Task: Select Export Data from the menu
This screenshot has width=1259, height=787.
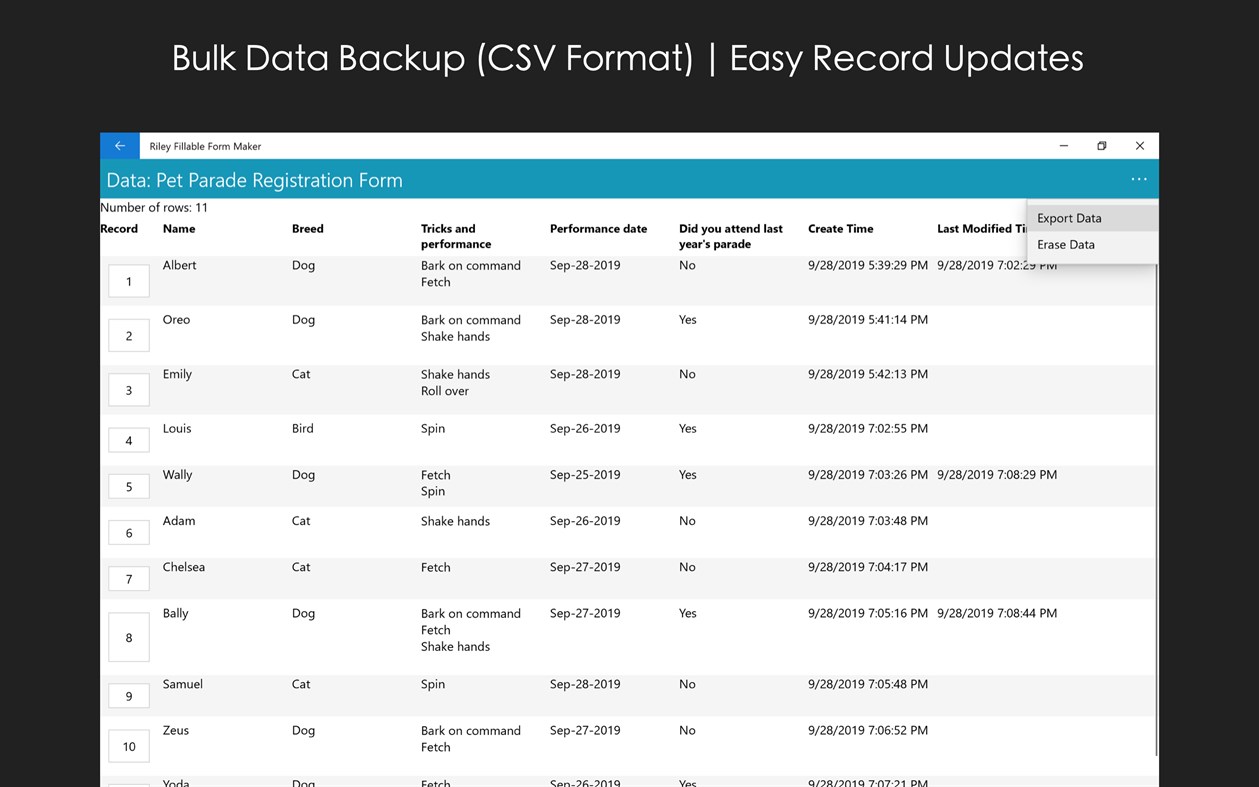Action: pos(1069,217)
